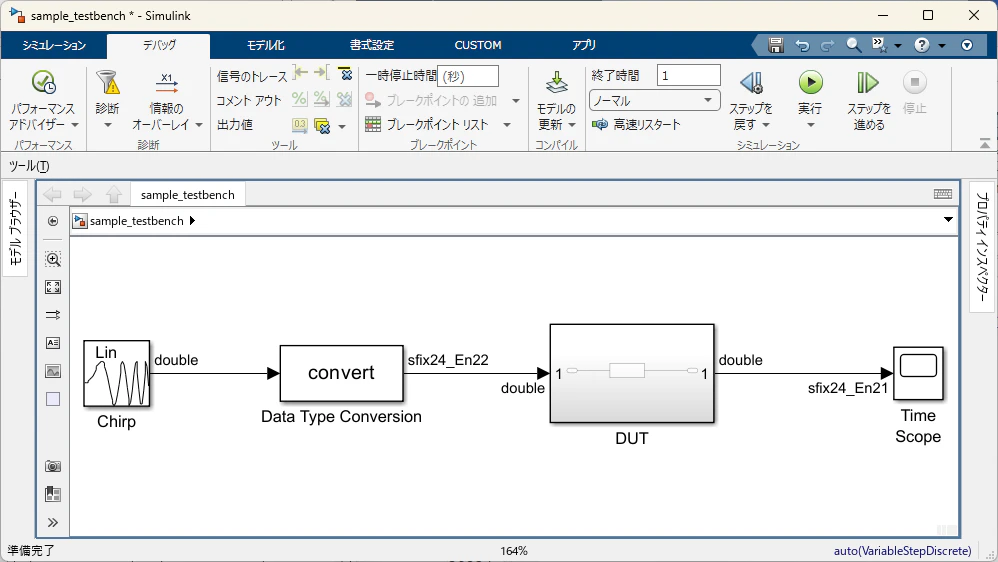The height and width of the screenshot is (562, 998).
Task: Click the 一時停止時間 pause time field
Action: (468, 76)
